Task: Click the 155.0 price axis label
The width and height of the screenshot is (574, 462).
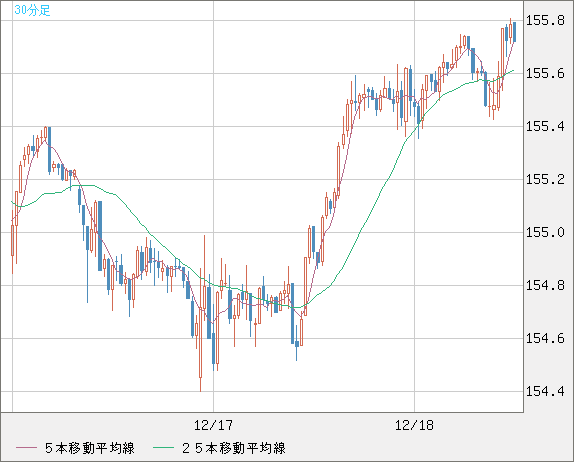Action: (545, 232)
